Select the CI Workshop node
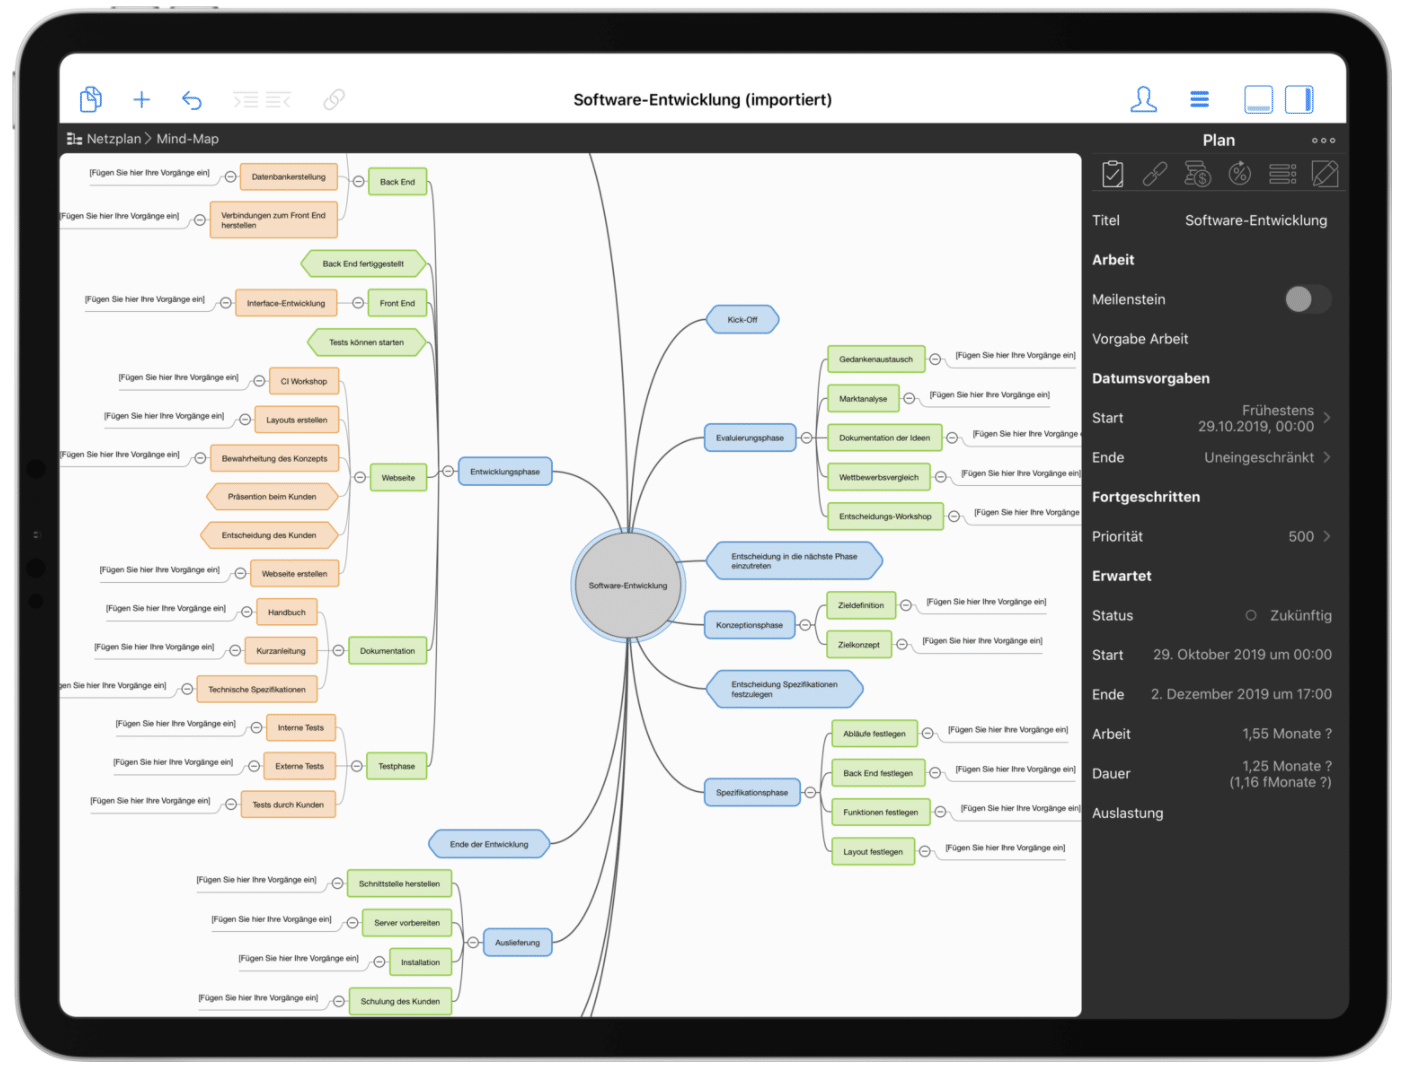The width and height of the screenshot is (1406, 1068). coord(304,381)
